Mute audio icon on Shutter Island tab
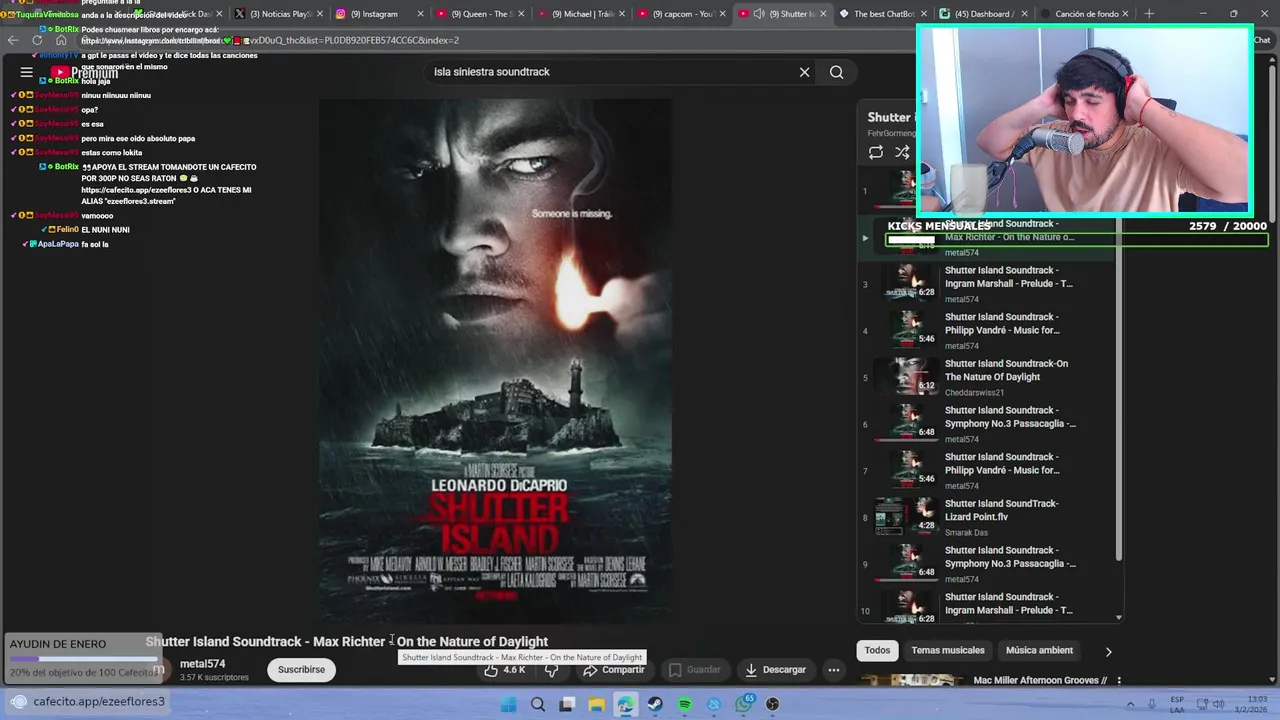The image size is (1280, 720). 759,14
